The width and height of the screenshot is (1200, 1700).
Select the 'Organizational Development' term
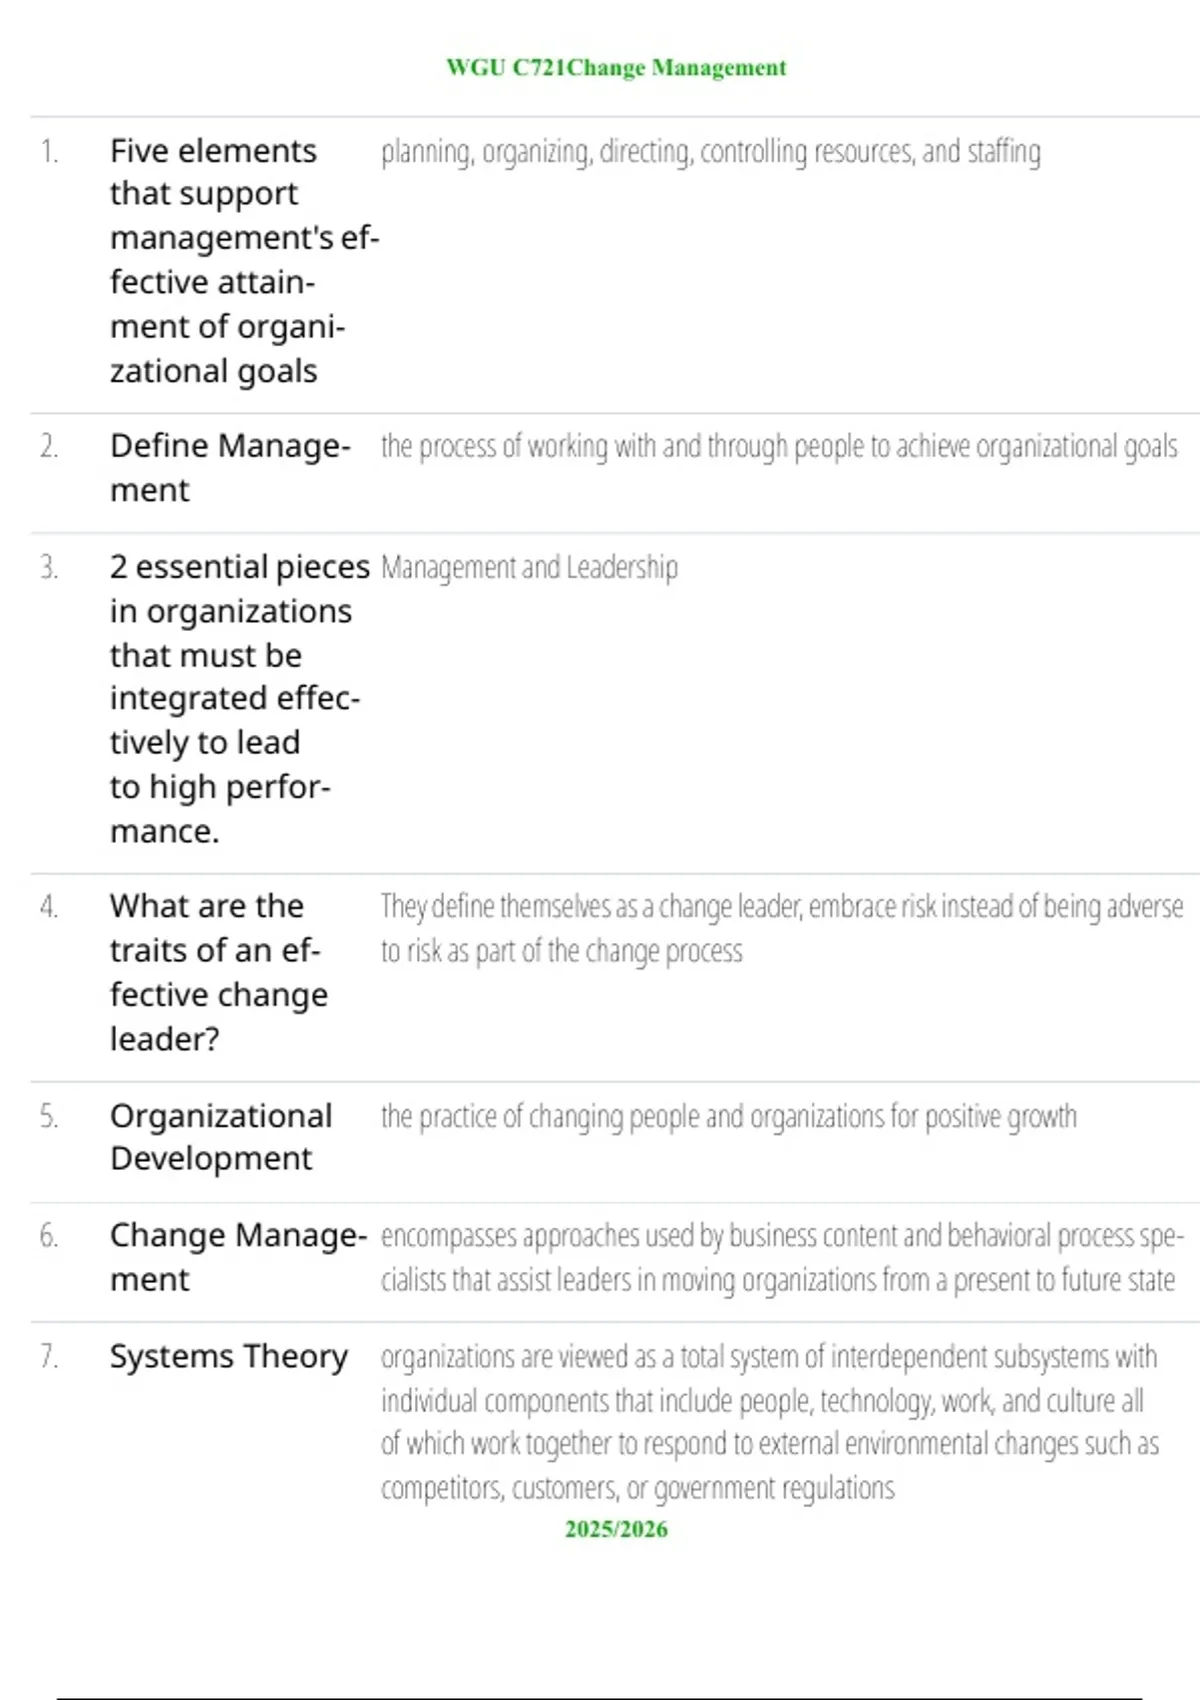221,1137
